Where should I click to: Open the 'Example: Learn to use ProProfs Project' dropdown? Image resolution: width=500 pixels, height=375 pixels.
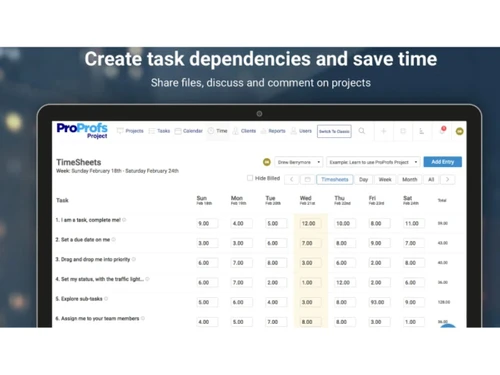[x=373, y=162]
